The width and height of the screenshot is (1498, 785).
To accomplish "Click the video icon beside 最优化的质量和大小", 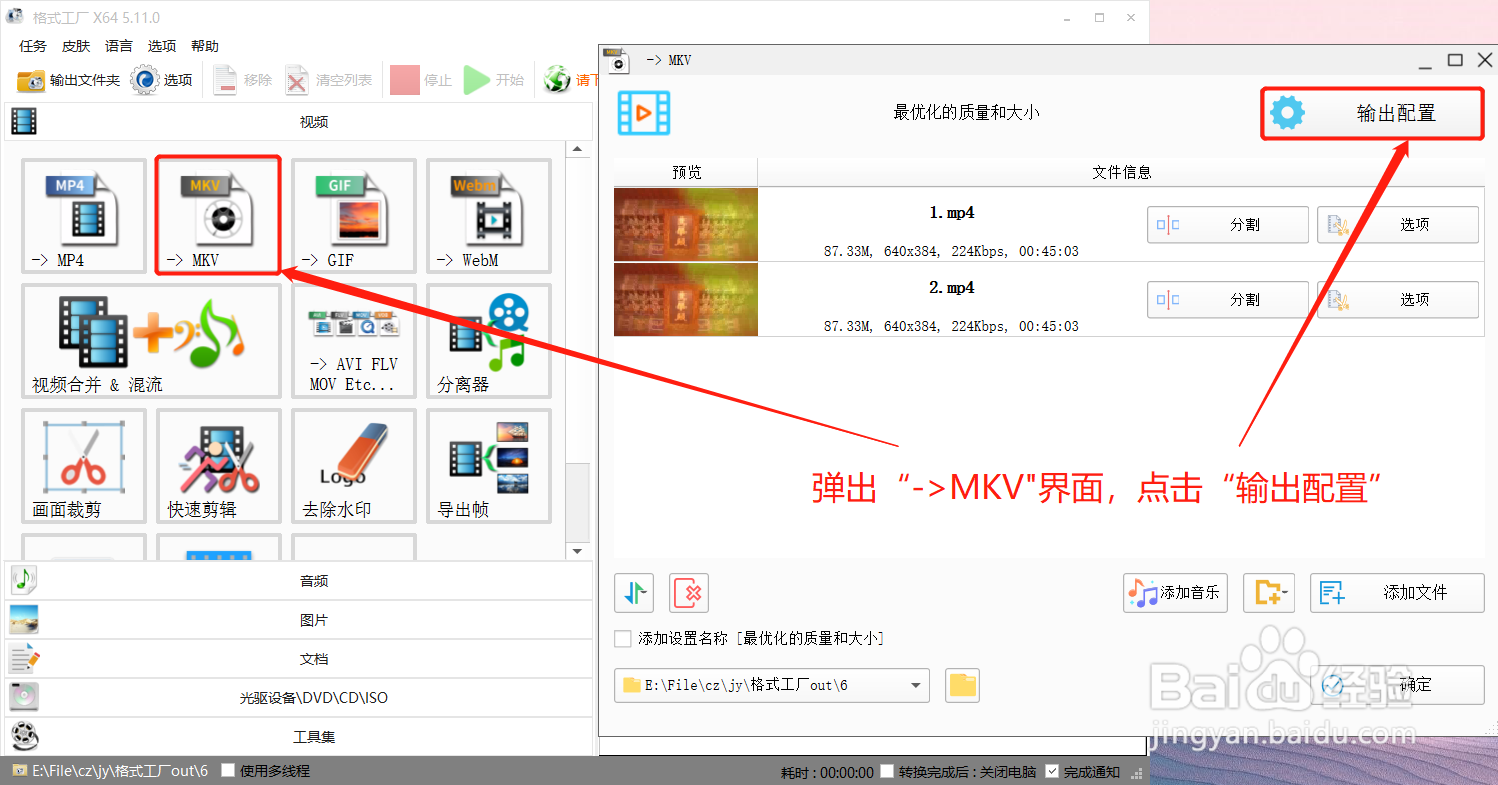I will (x=644, y=113).
